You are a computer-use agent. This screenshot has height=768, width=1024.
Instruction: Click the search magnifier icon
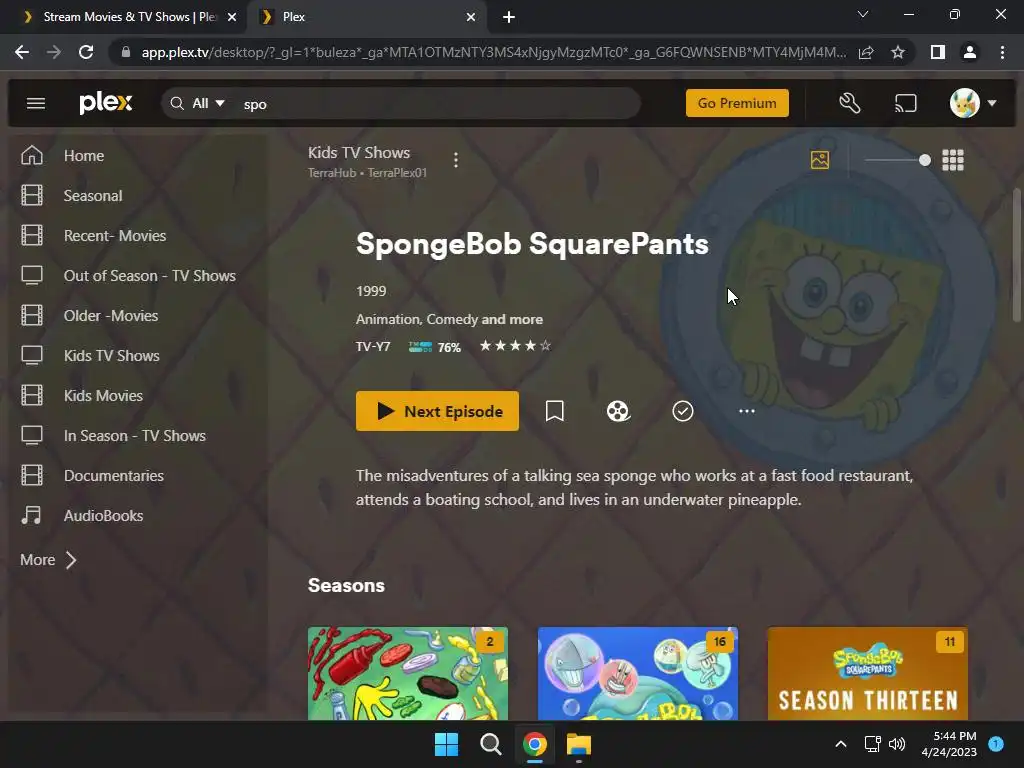tap(177, 103)
